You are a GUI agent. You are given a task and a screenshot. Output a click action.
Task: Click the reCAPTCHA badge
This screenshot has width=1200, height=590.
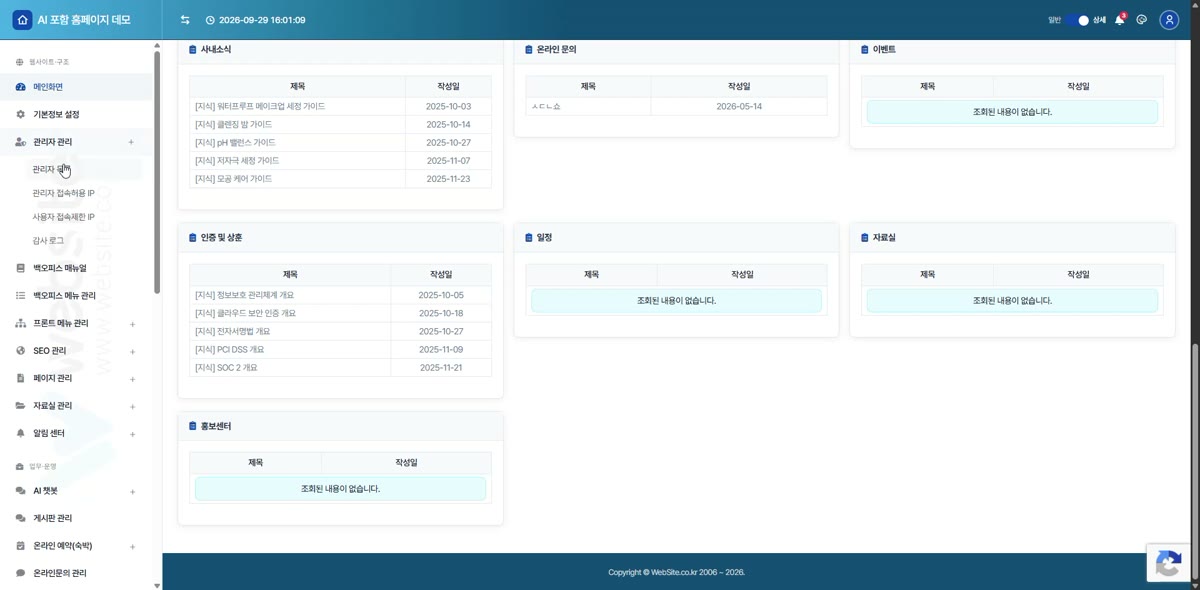pyautogui.click(x=1167, y=563)
